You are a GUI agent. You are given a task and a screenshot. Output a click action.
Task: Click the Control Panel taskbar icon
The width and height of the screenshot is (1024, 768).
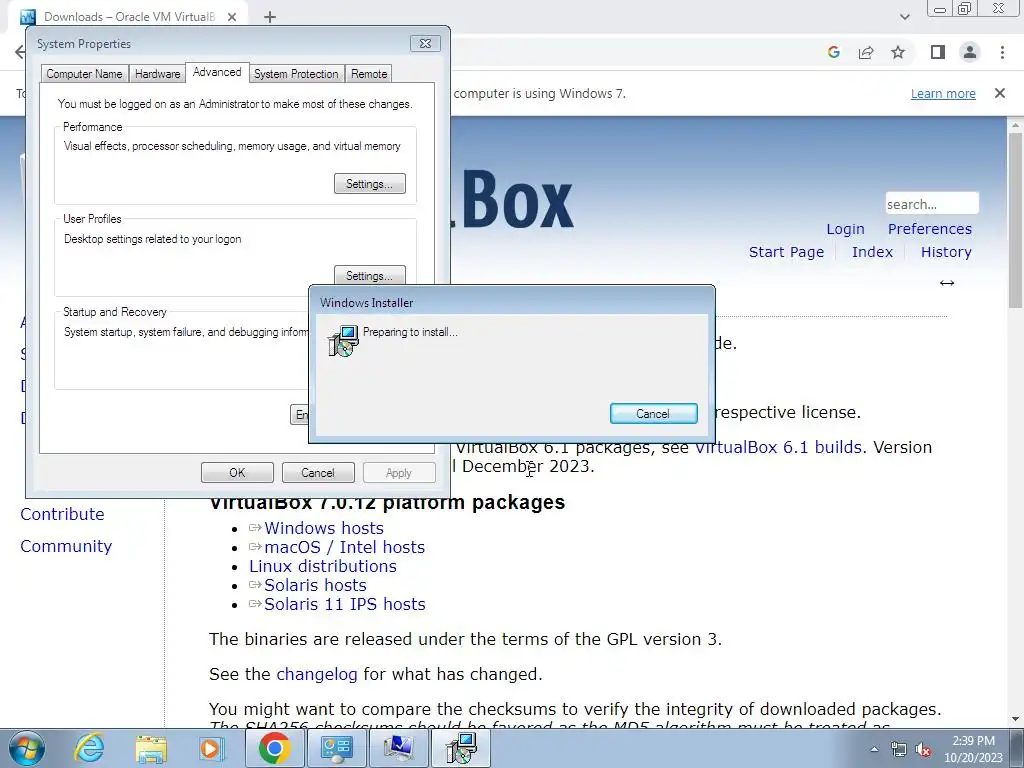337,748
